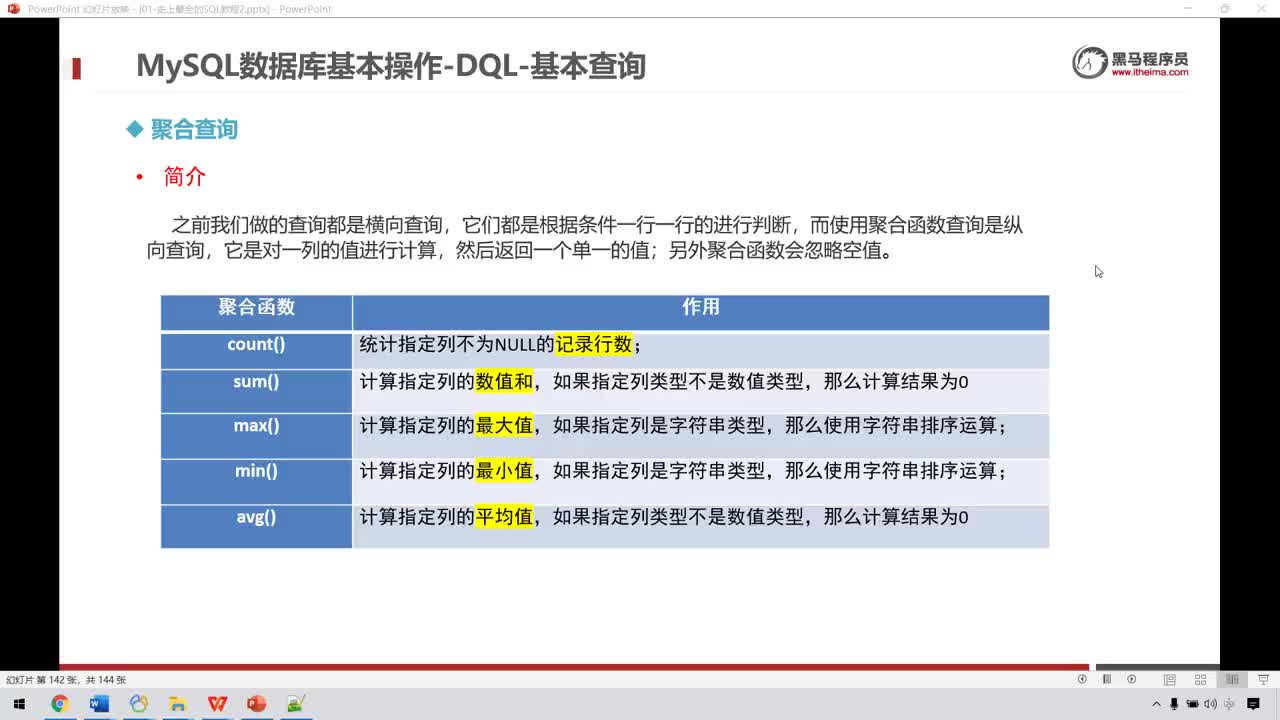Restore down the PowerPoint window
Screen dimensions: 1280x720
click(x=1225, y=9)
